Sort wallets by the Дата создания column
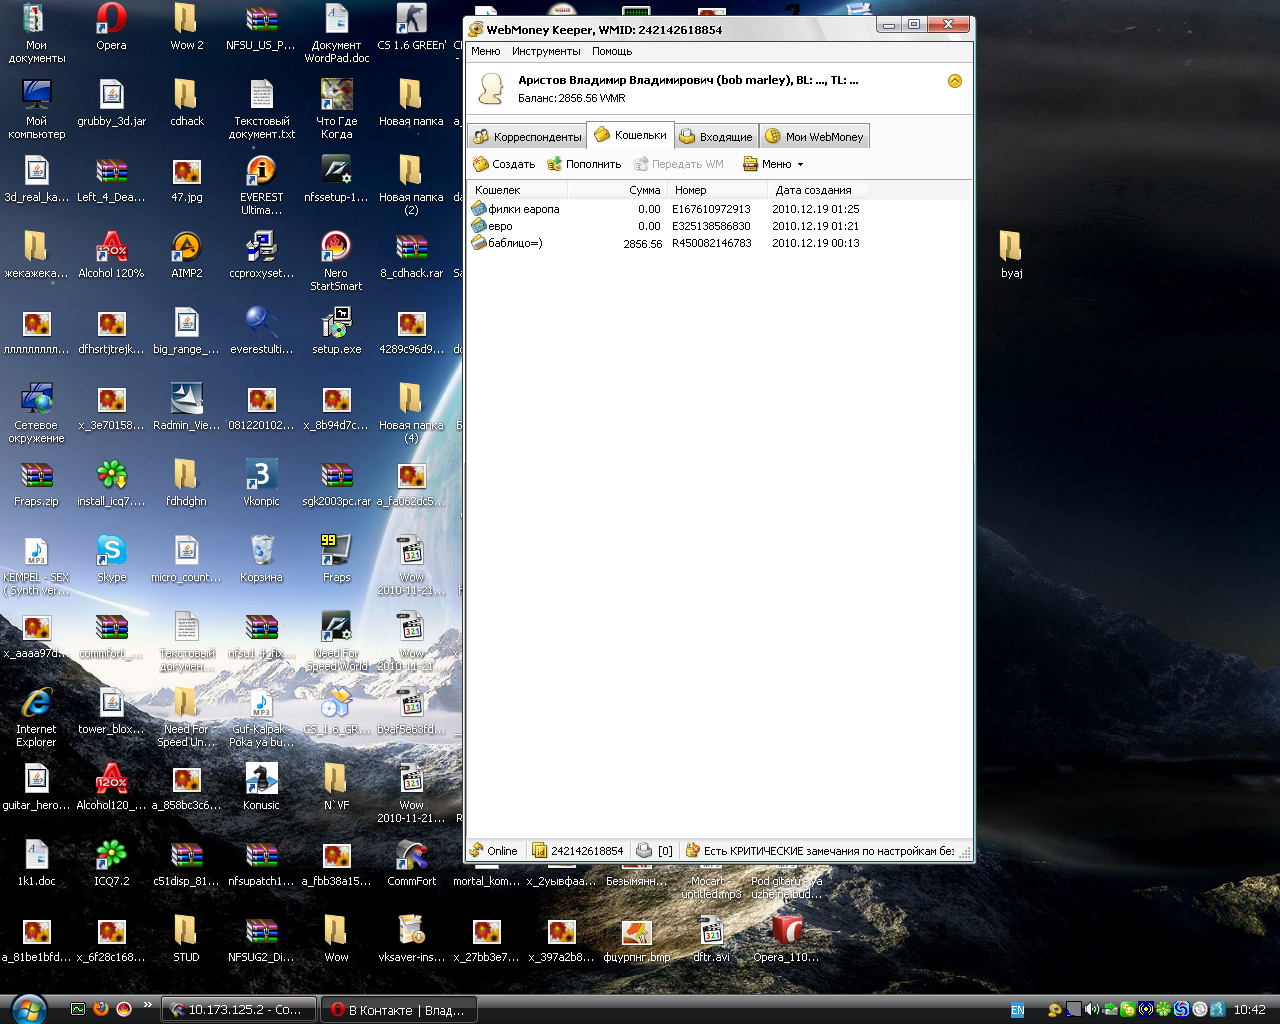The height and width of the screenshot is (1024, 1280). (817, 190)
